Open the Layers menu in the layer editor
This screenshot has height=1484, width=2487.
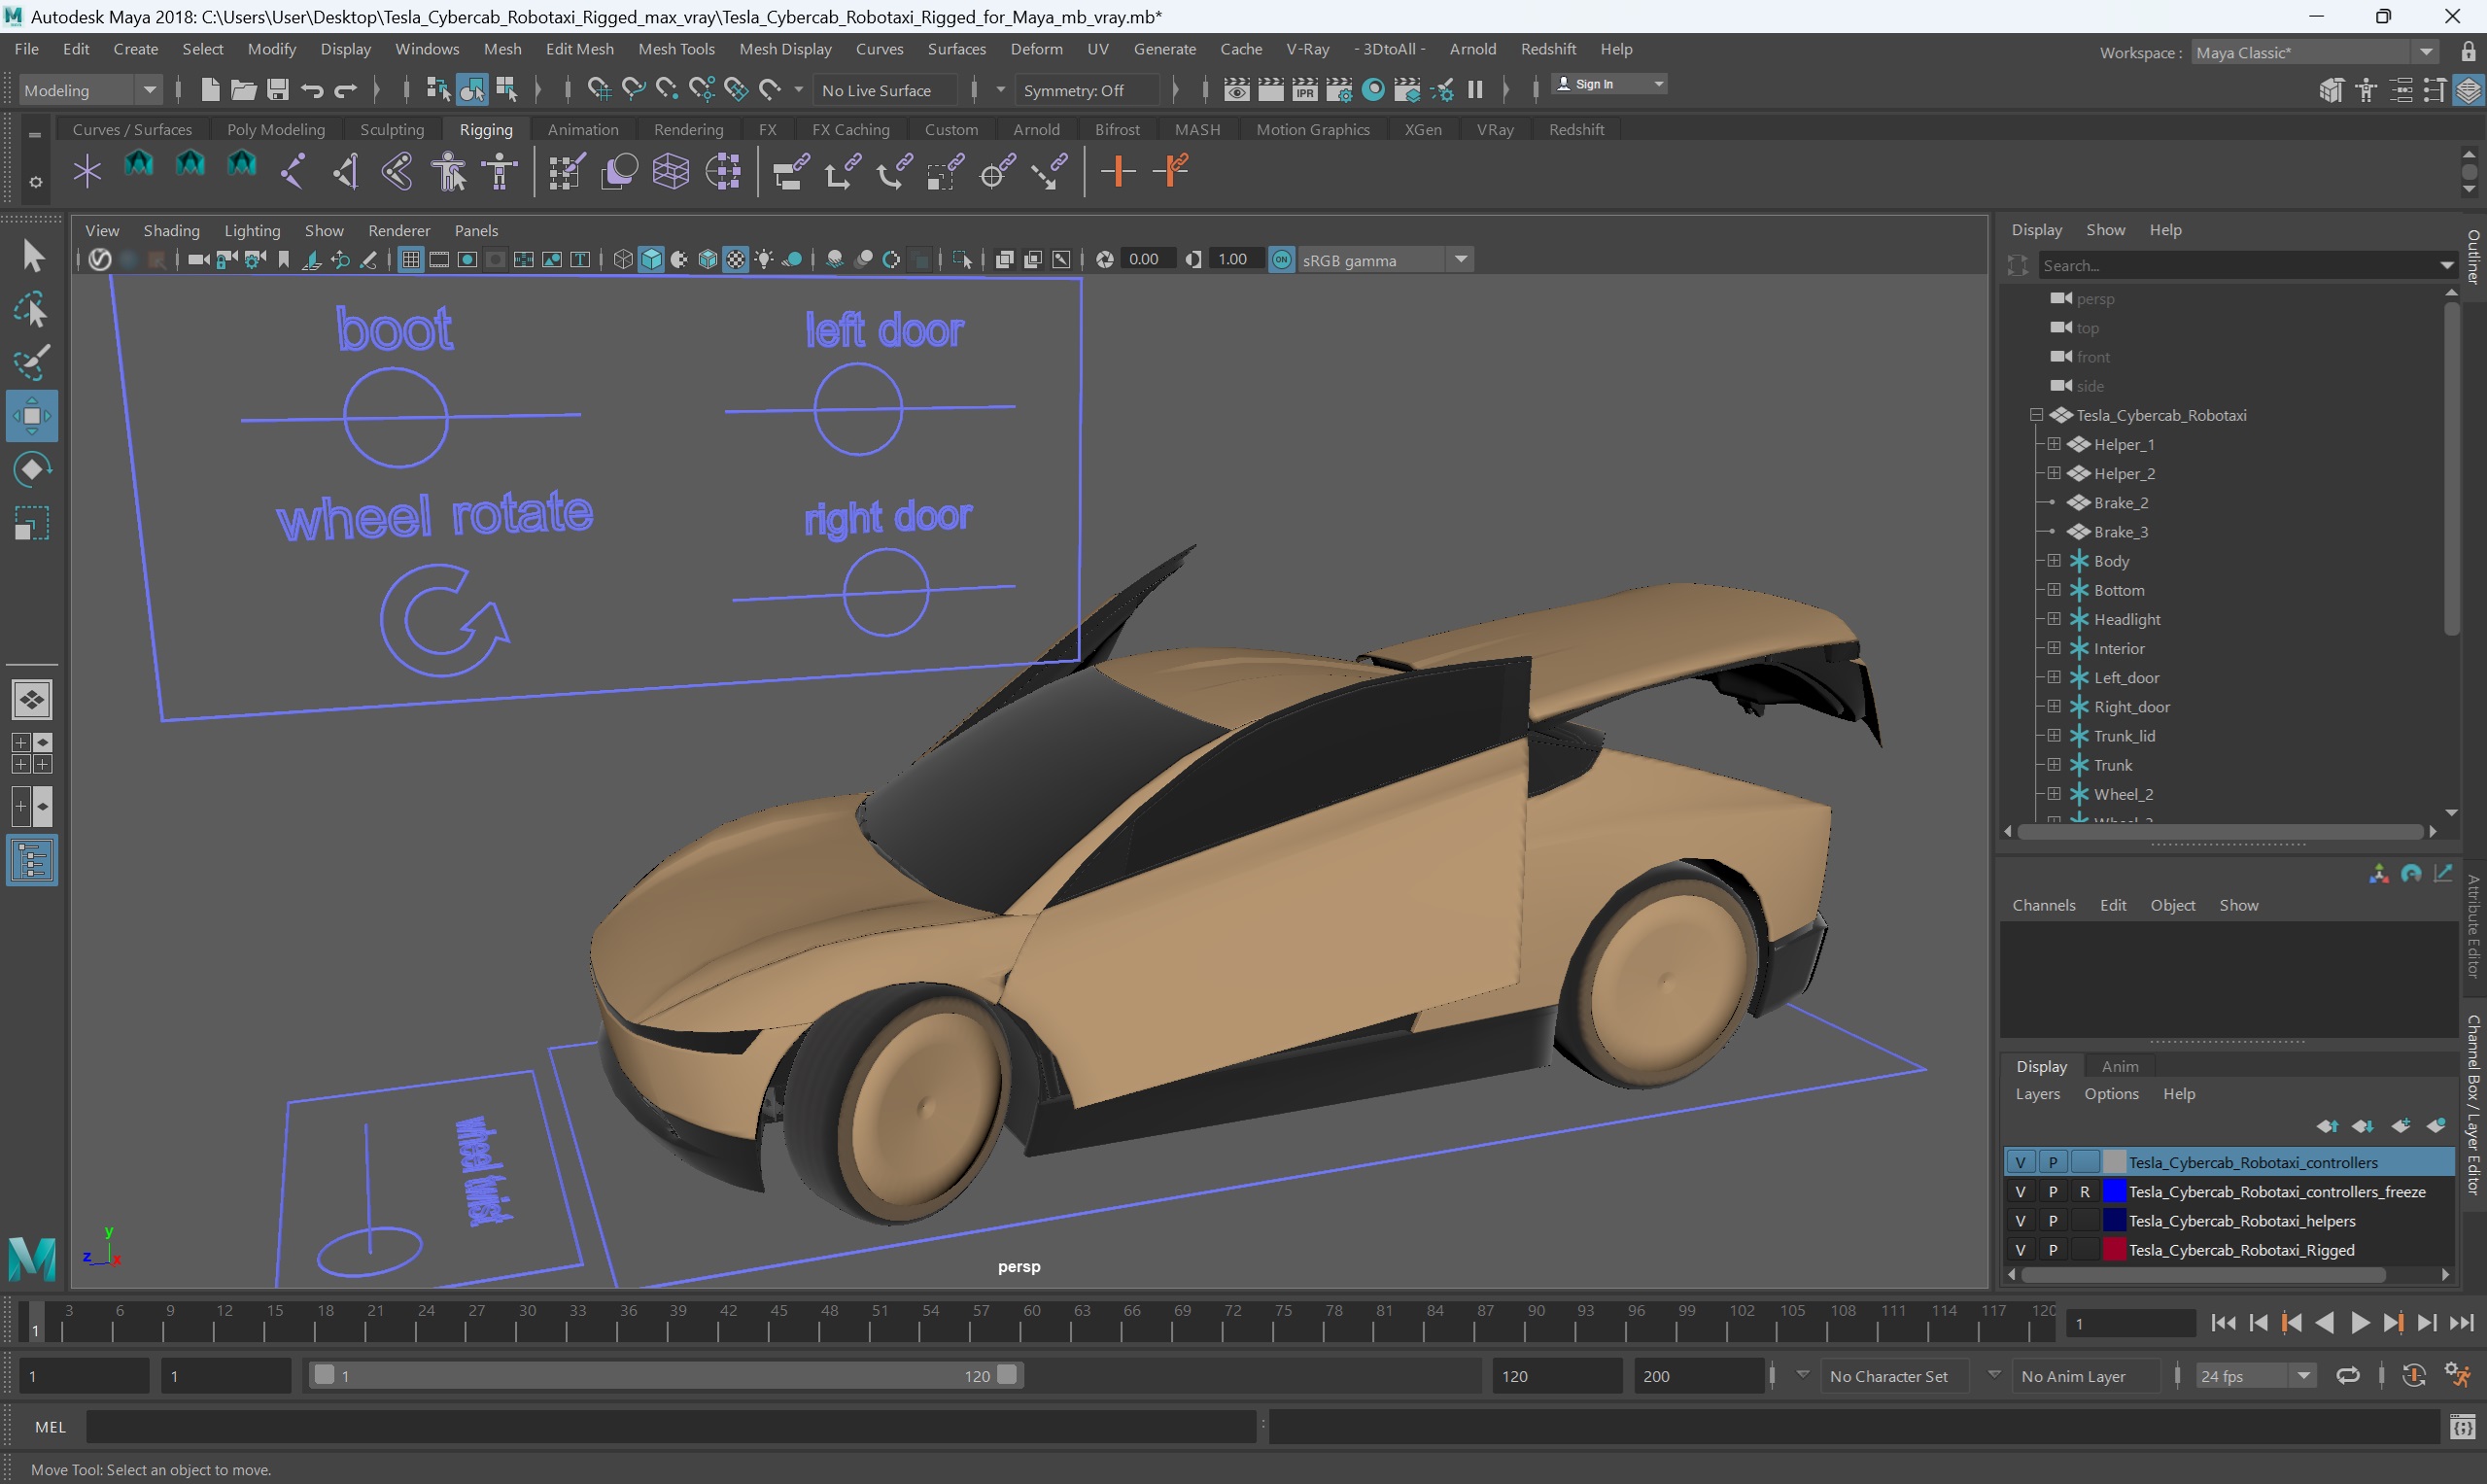tap(2037, 1094)
